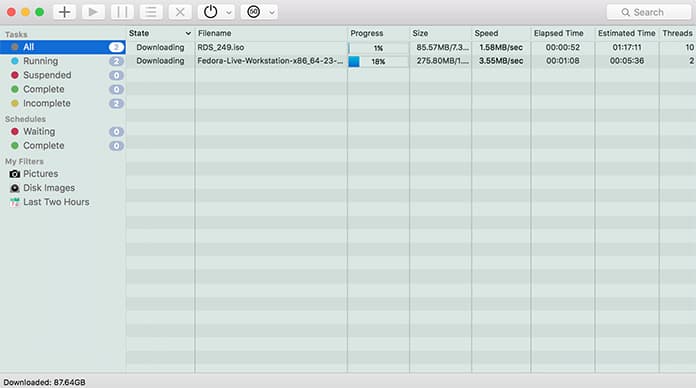Click the Disk Images disc icon
Viewport: 696px width, 388px height.
click(15, 188)
